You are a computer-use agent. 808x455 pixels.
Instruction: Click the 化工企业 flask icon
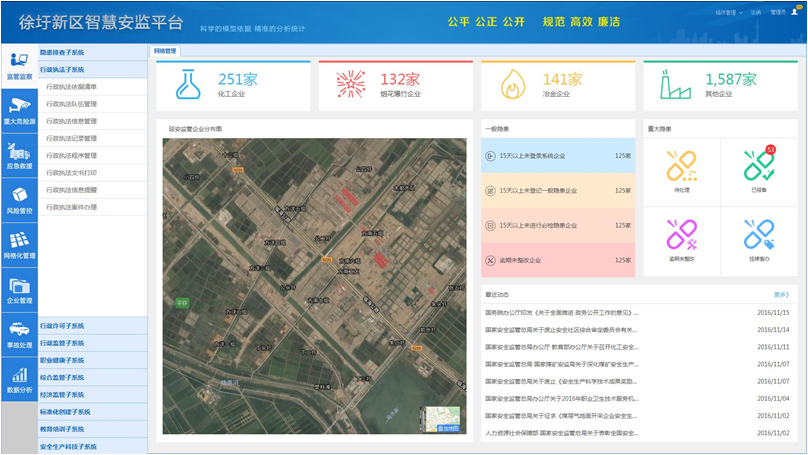coord(188,85)
